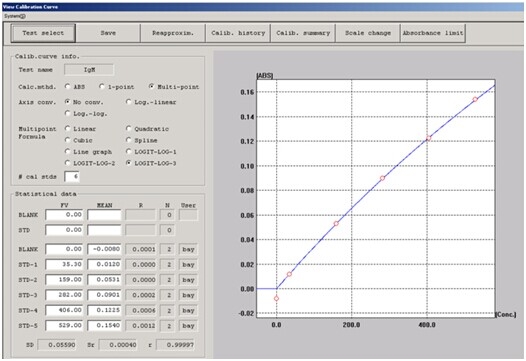Click the STD-4 FV field 406.00
This screenshot has width=526, height=361.
[x=64, y=310]
